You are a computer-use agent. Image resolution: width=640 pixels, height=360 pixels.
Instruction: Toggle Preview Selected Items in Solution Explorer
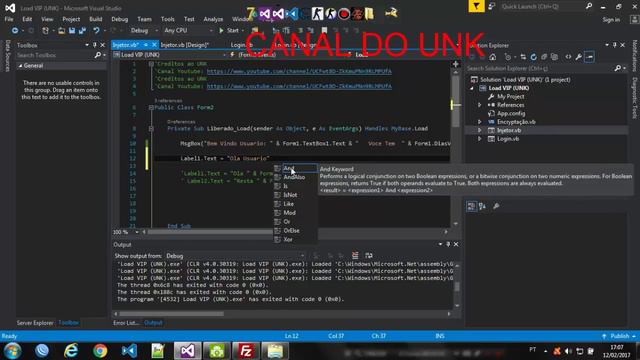pyautogui.click(x=589, y=57)
